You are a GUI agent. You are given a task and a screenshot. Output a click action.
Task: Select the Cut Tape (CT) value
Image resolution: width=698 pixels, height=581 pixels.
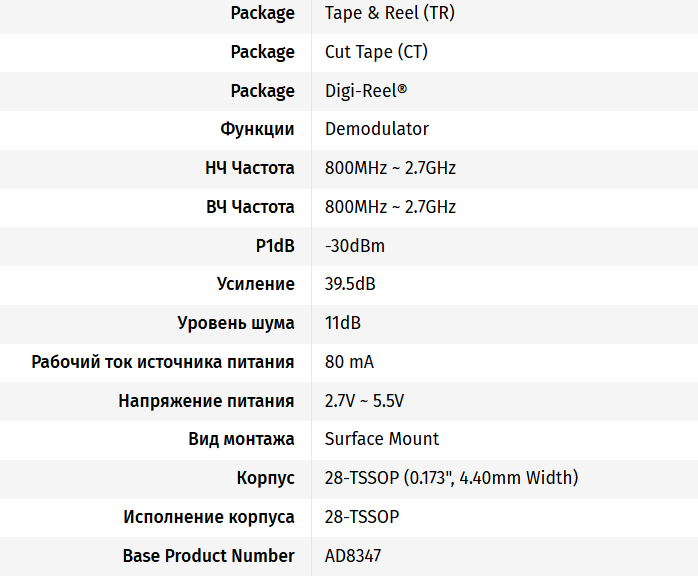[x=376, y=52]
